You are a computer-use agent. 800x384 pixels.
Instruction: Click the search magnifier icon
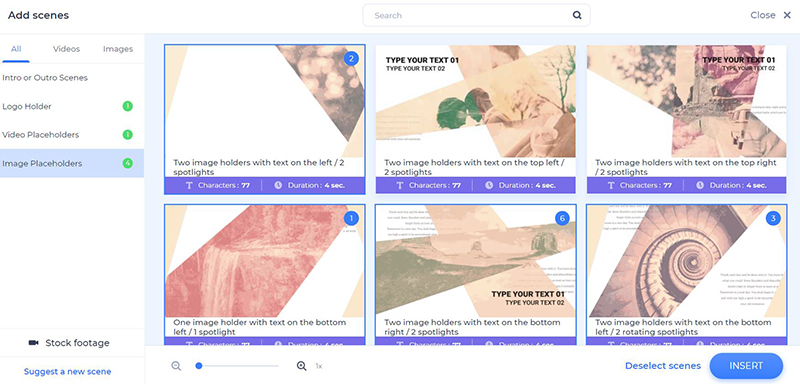[577, 15]
